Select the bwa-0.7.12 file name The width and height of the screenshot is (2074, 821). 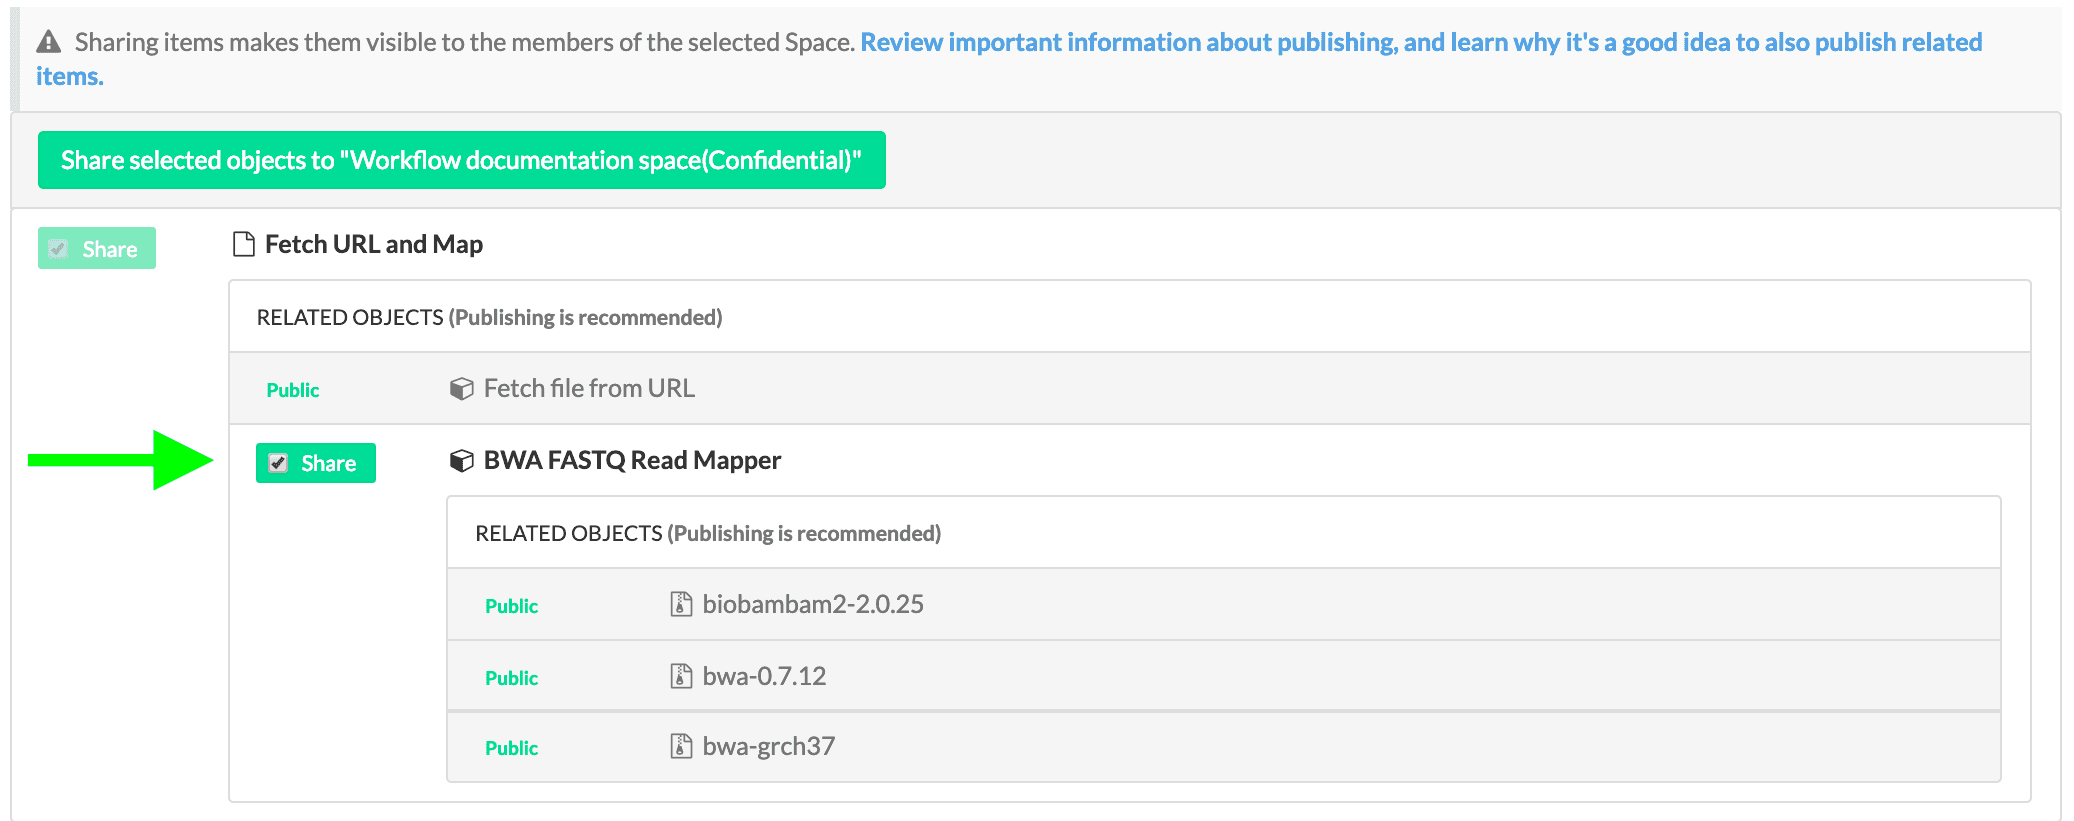(764, 676)
